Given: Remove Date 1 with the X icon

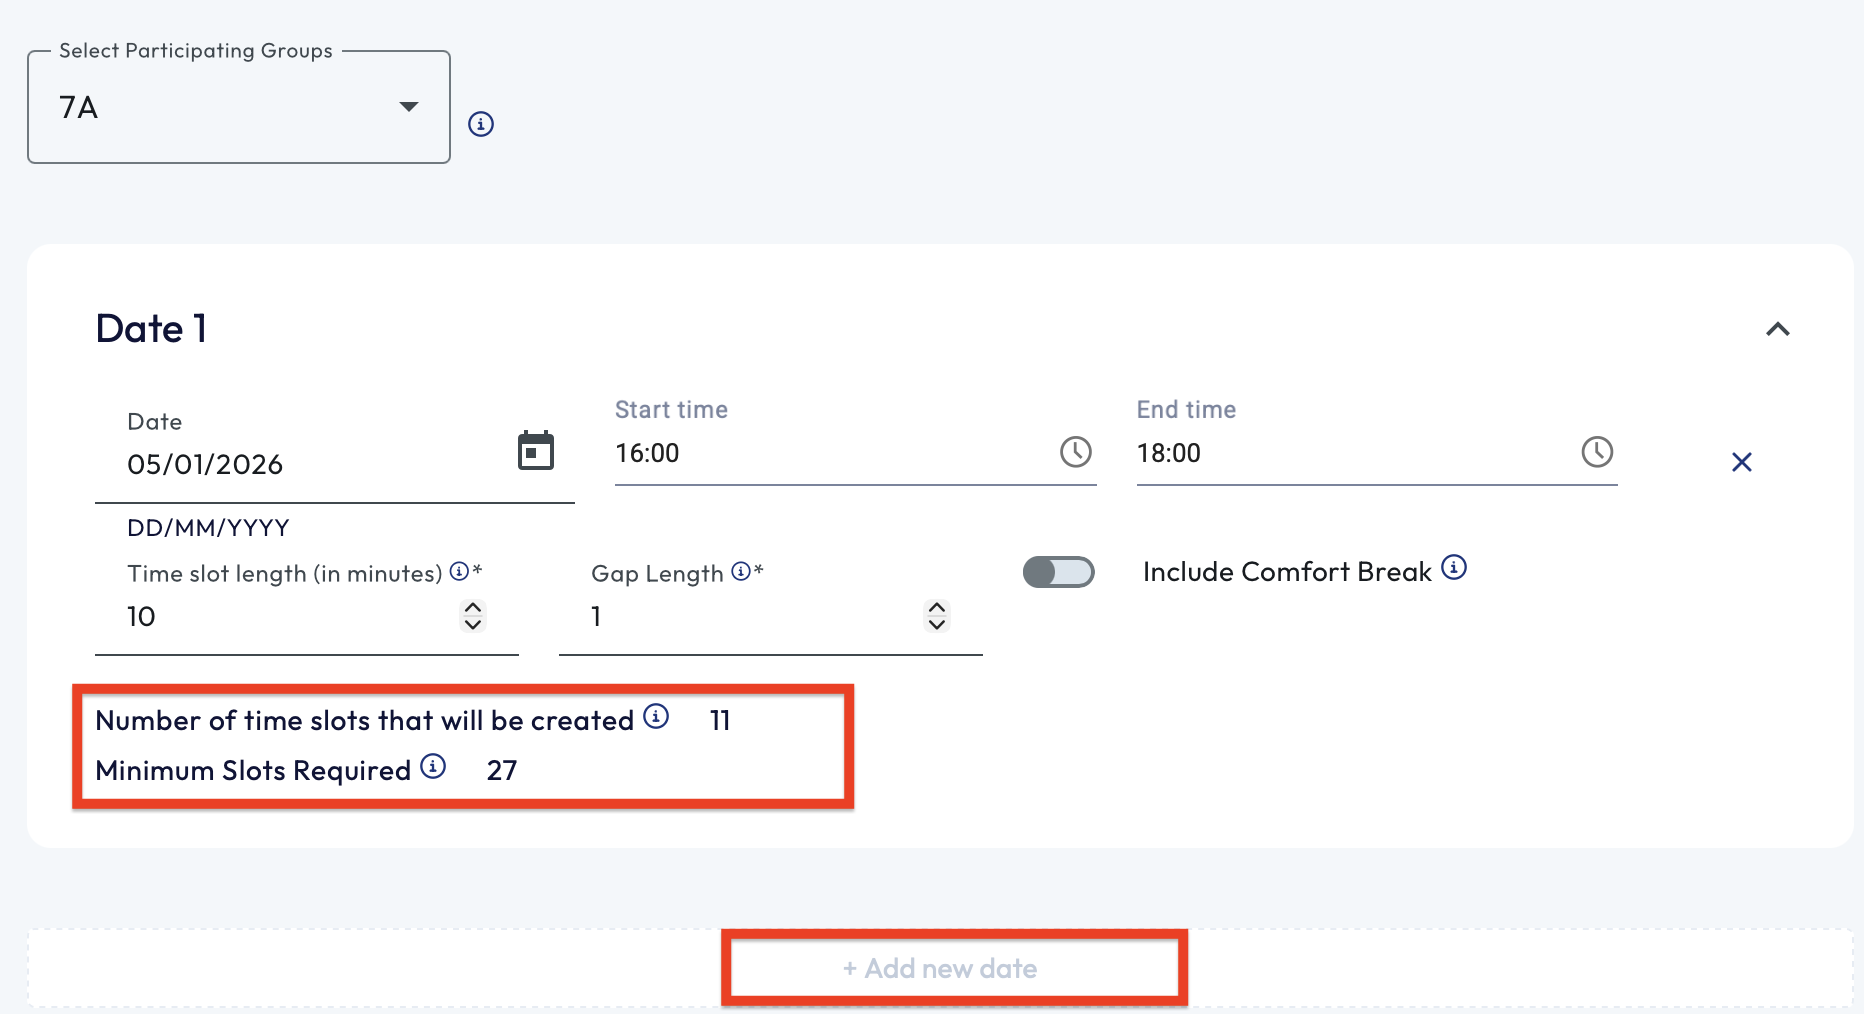Looking at the screenshot, I should point(1741,462).
